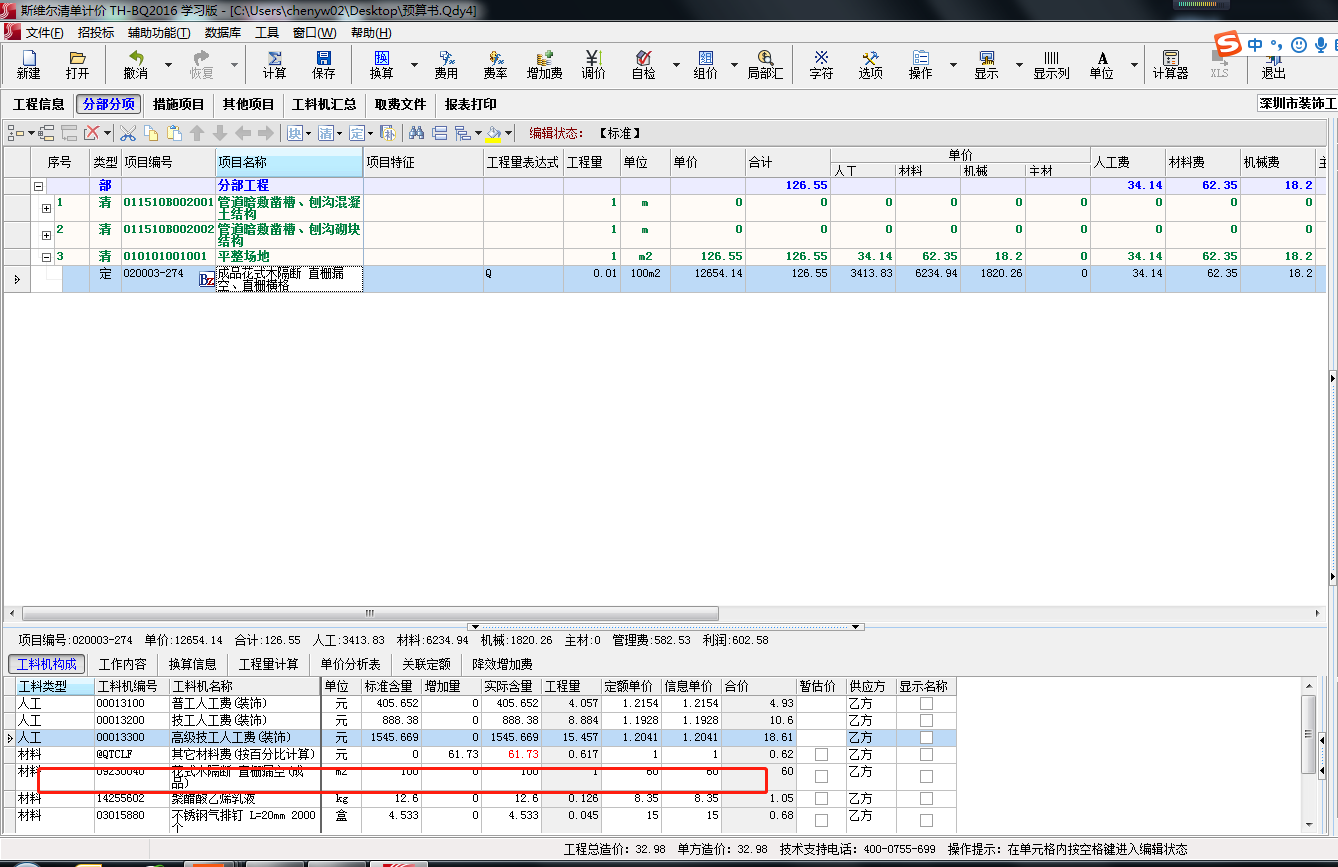Open the 招投标 menu
This screenshot has height=867, width=1338.
[x=96, y=33]
